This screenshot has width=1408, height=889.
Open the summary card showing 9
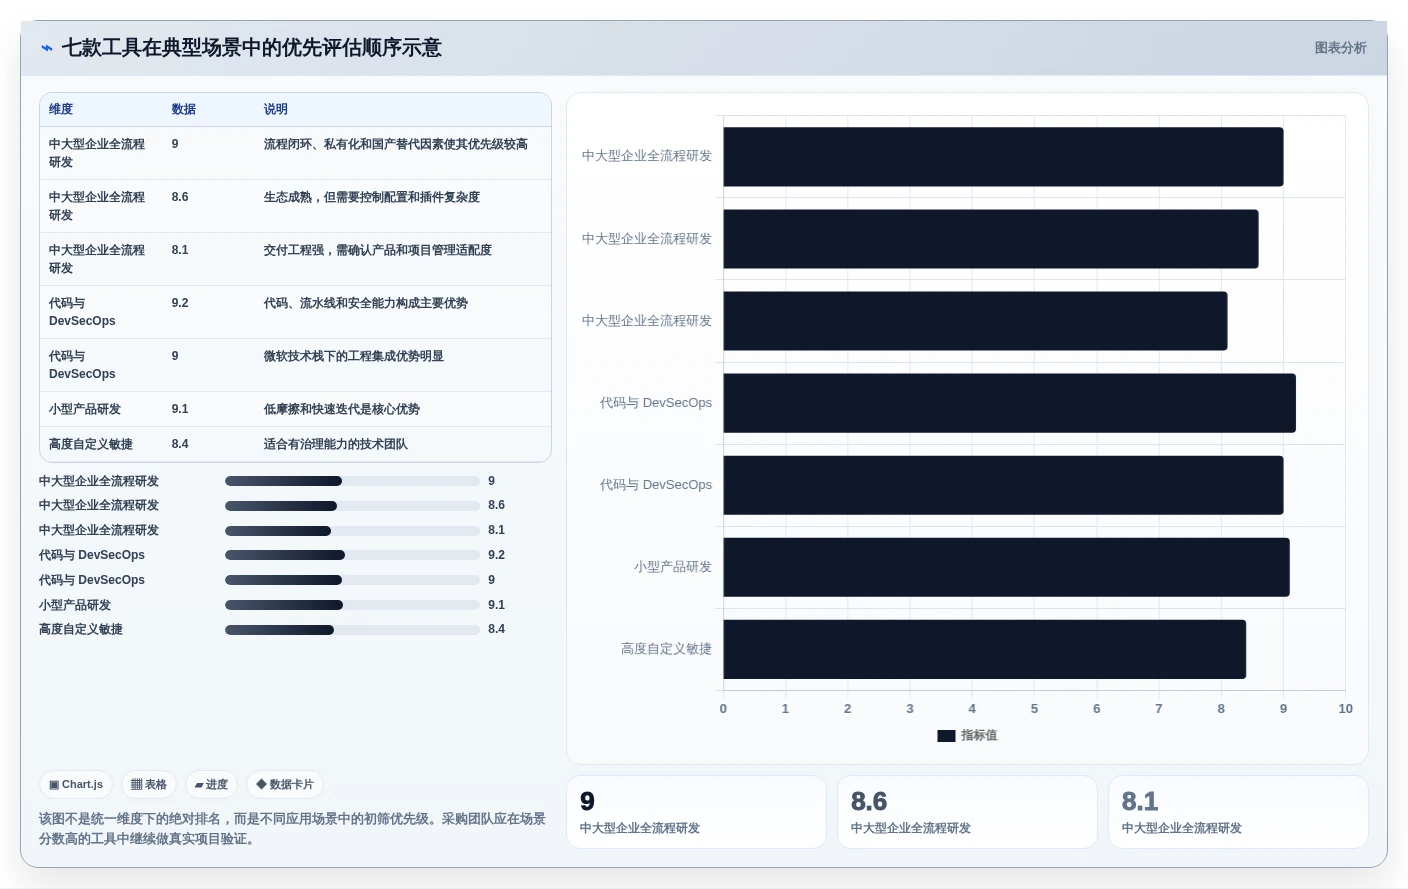(x=696, y=812)
